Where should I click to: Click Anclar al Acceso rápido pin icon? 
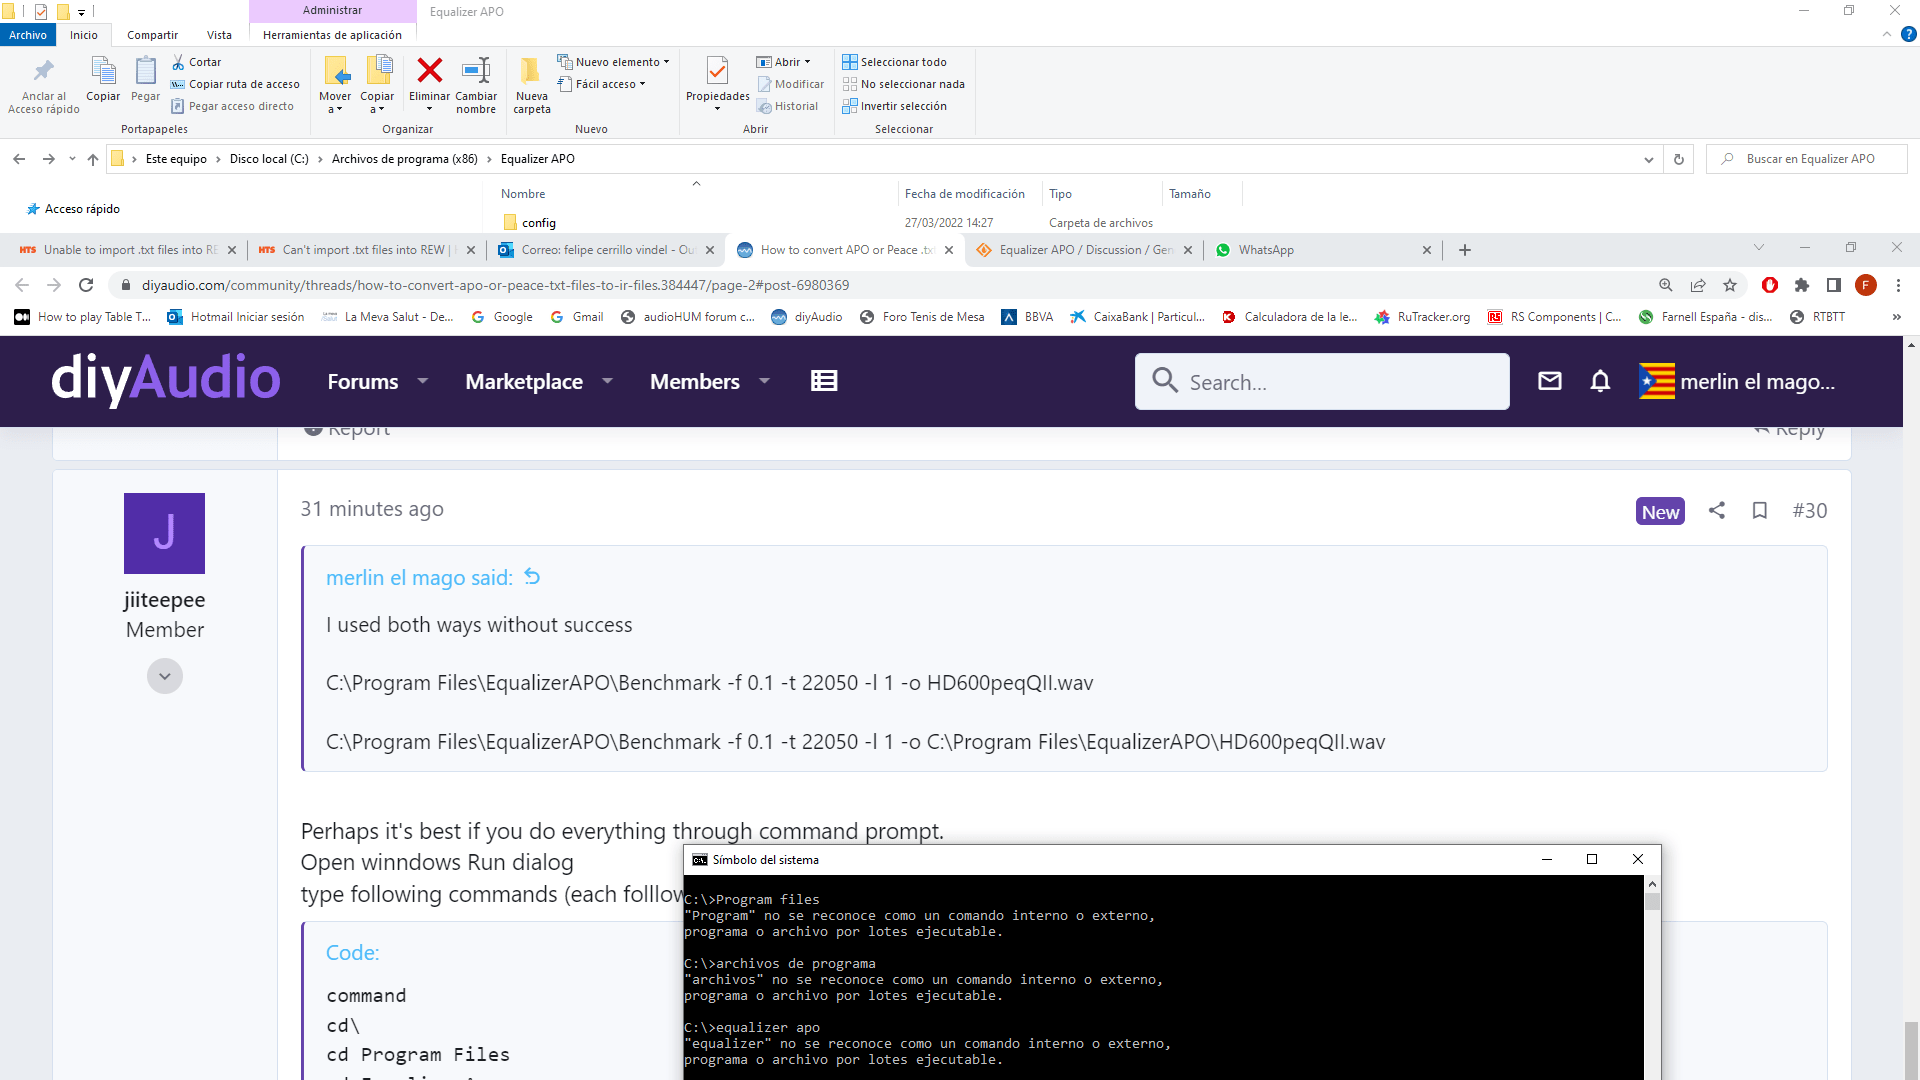click(44, 70)
